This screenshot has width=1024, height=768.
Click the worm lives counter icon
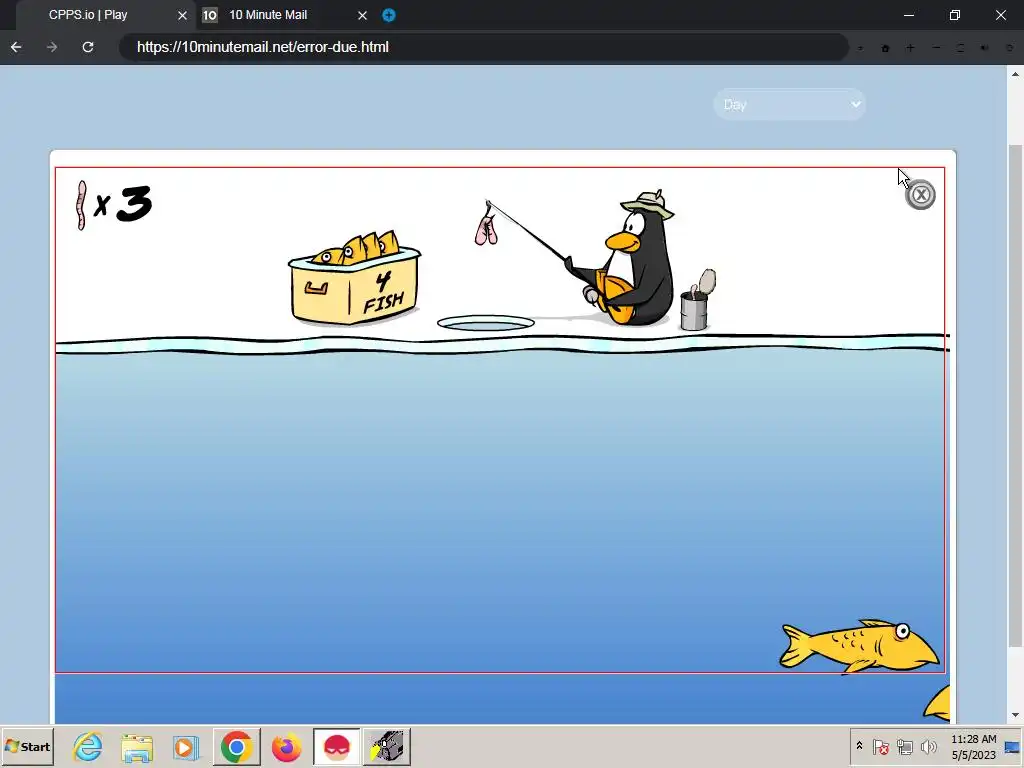(82, 205)
